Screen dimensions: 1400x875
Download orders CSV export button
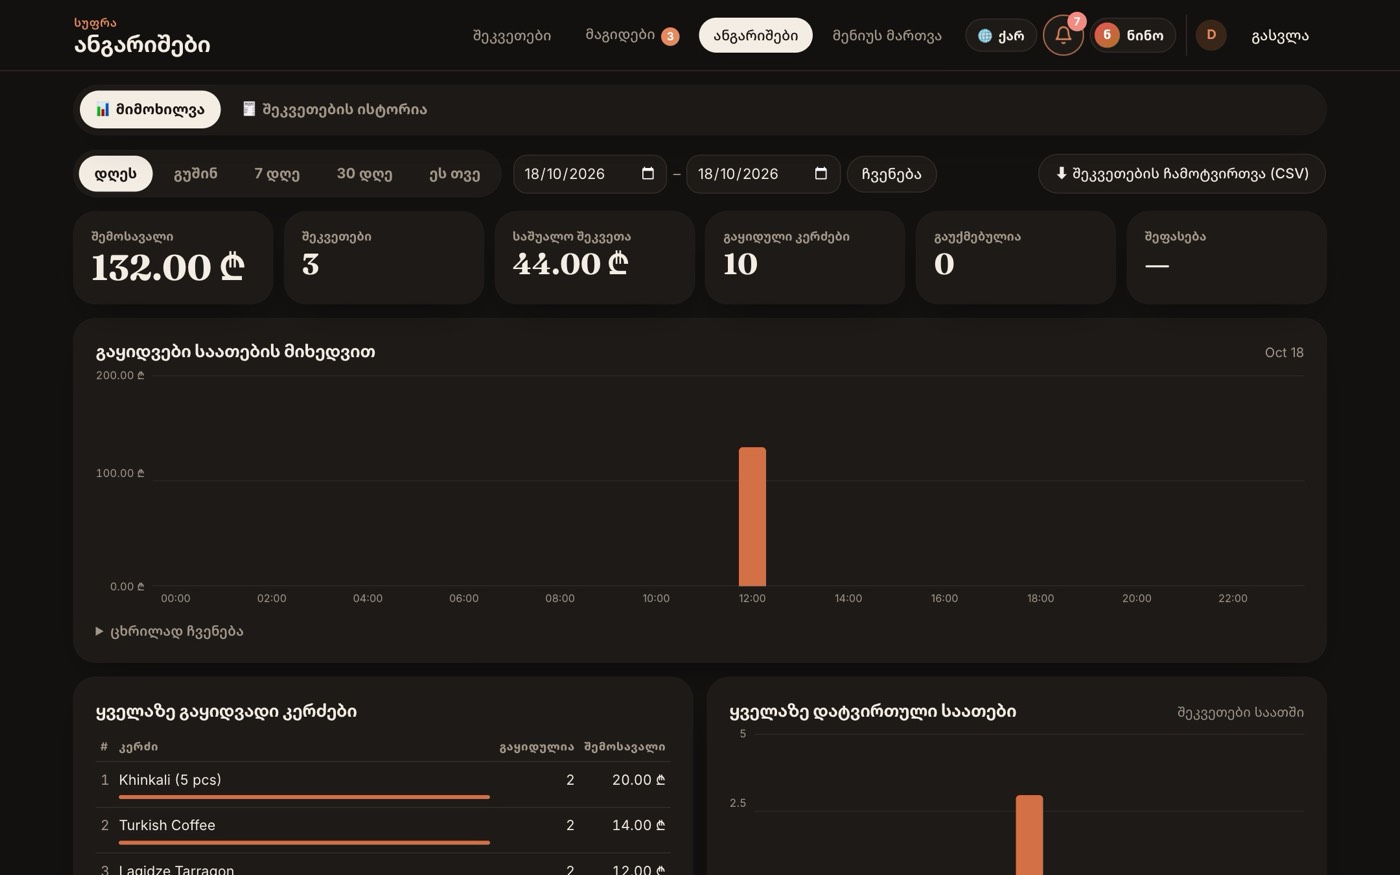[1182, 174]
